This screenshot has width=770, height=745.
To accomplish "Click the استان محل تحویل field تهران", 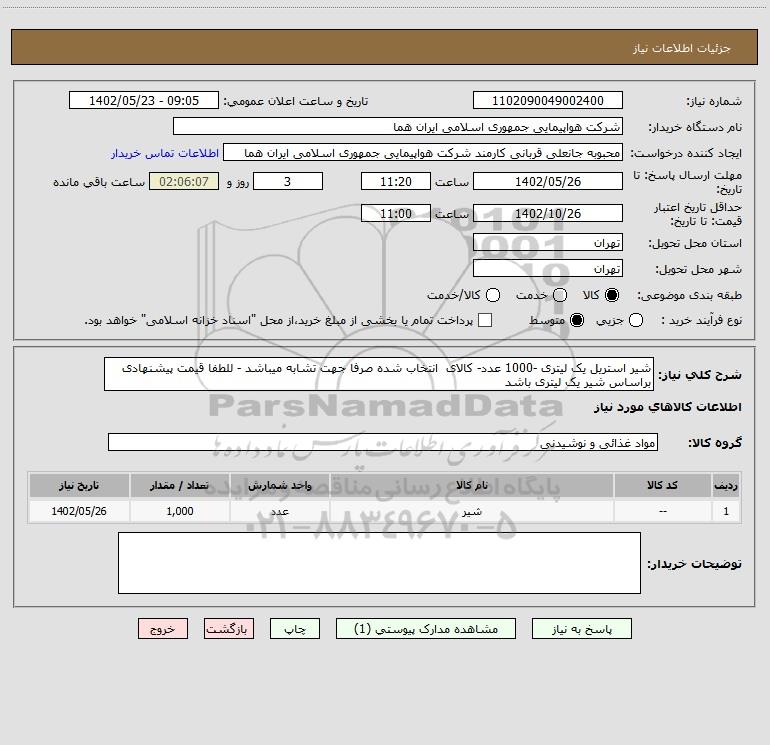I will [x=548, y=243].
